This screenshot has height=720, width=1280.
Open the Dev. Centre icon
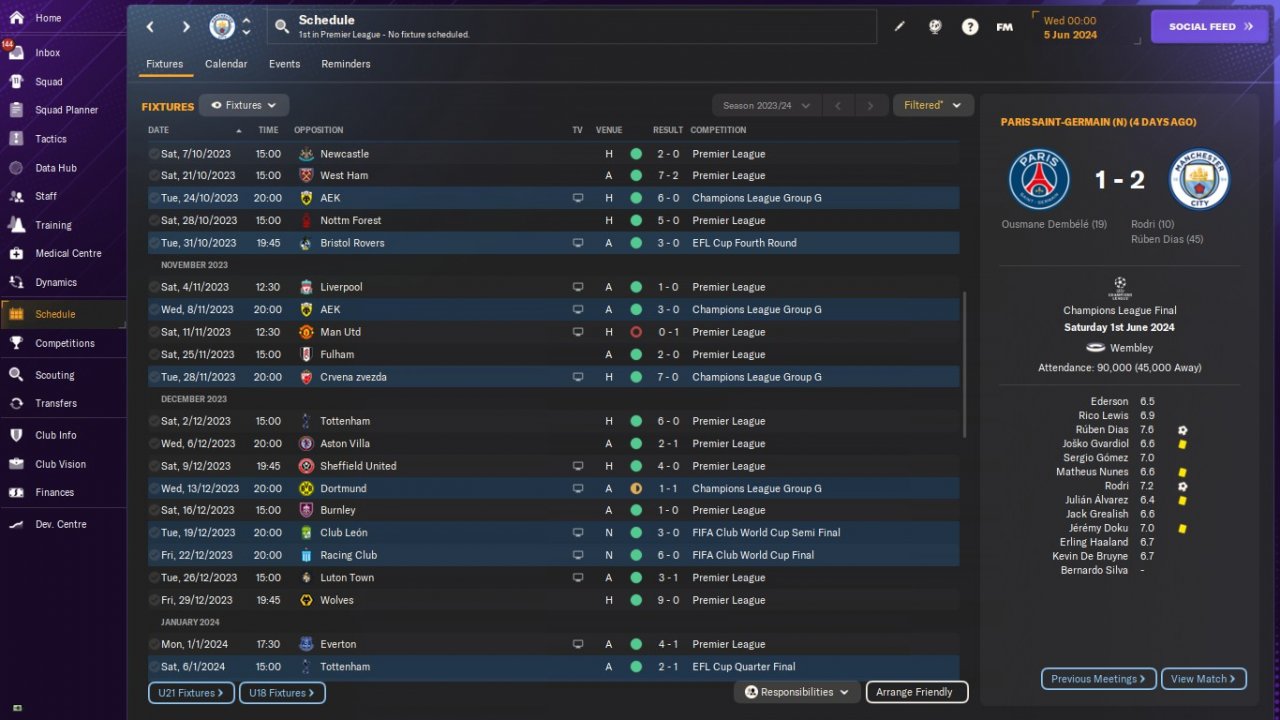(16, 524)
